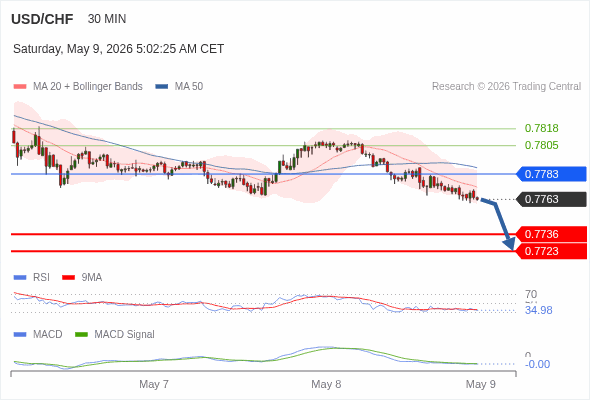Click the red 0.7736 support price tag
The width and height of the screenshot is (590, 400).
coord(551,234)
